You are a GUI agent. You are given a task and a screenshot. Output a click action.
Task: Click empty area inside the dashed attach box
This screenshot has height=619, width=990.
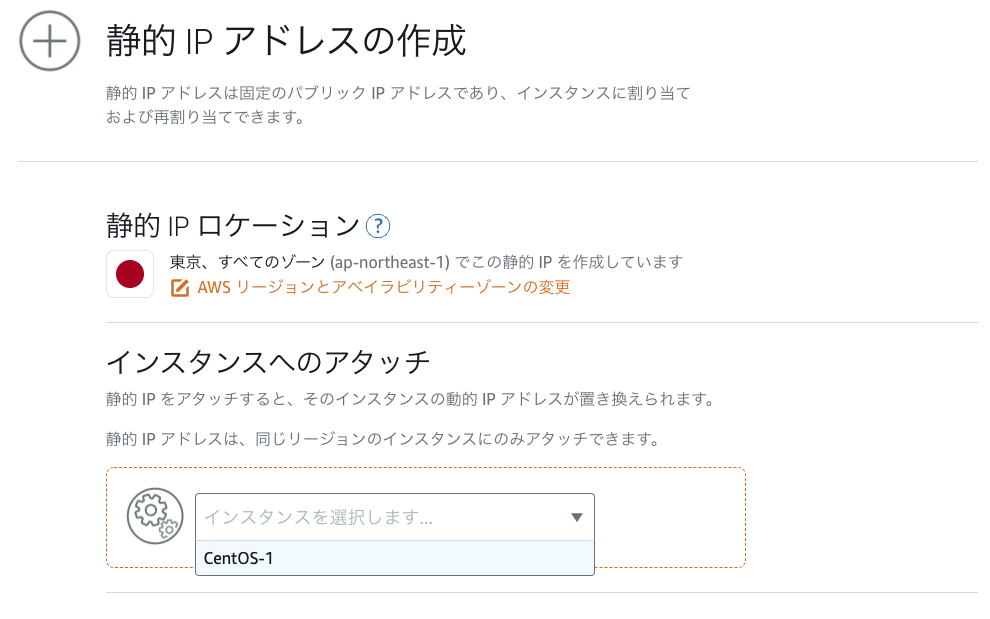point(669,517)
